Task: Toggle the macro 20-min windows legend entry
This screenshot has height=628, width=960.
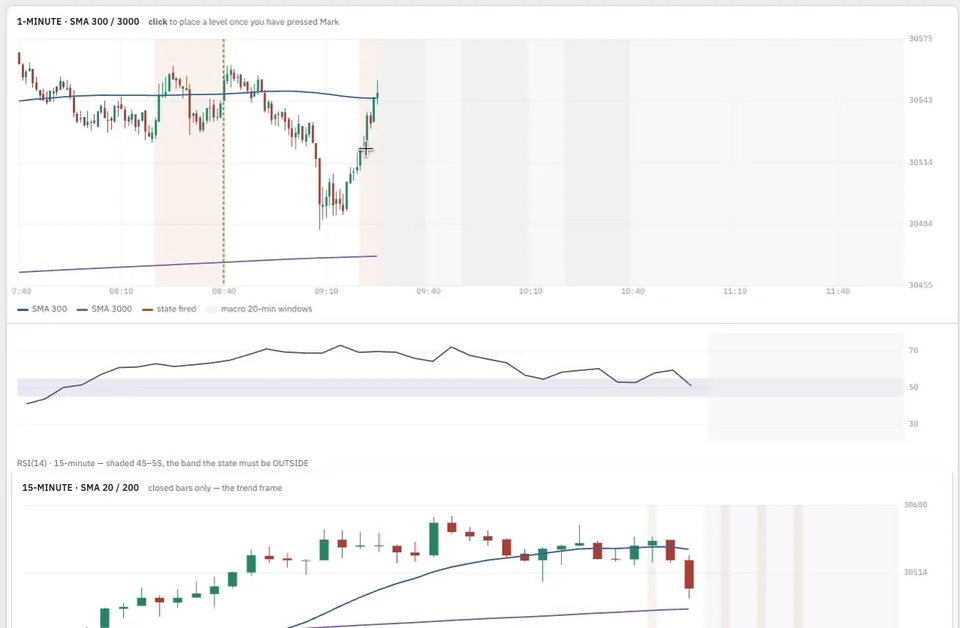Action: 259,309
